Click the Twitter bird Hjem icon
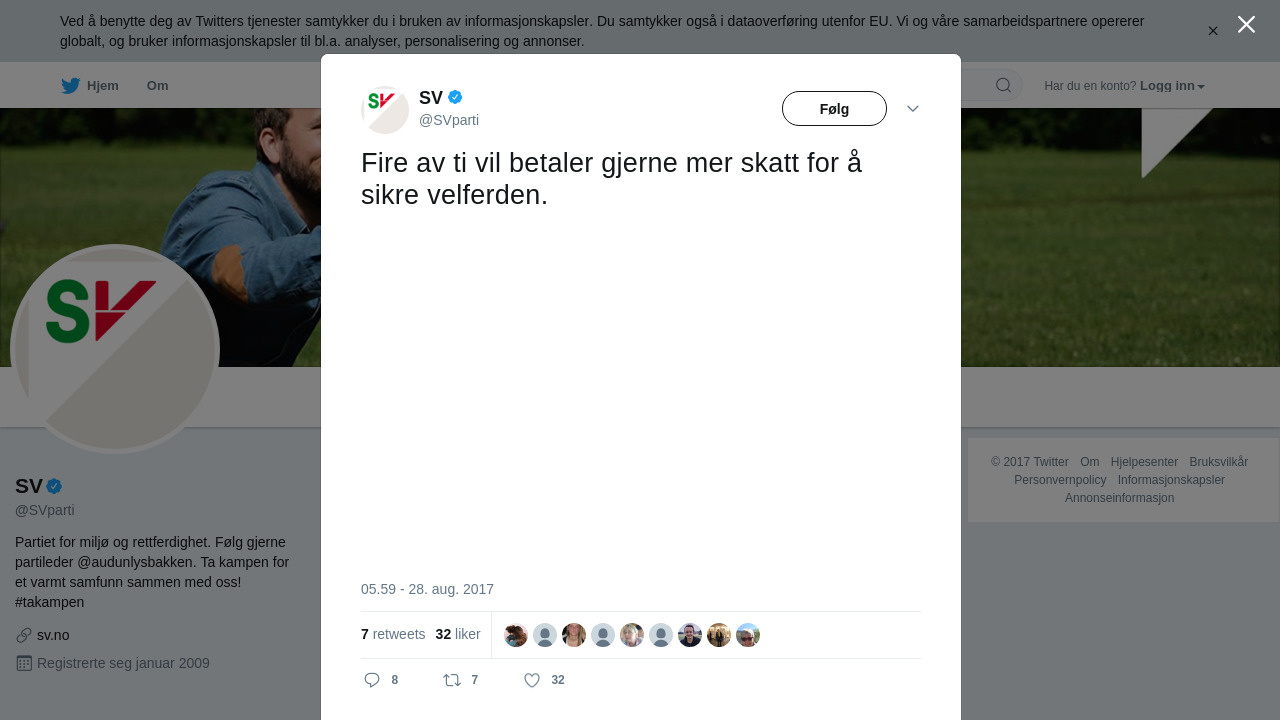This screenshot has height=720, width=1280. click(x=70, y=86)
